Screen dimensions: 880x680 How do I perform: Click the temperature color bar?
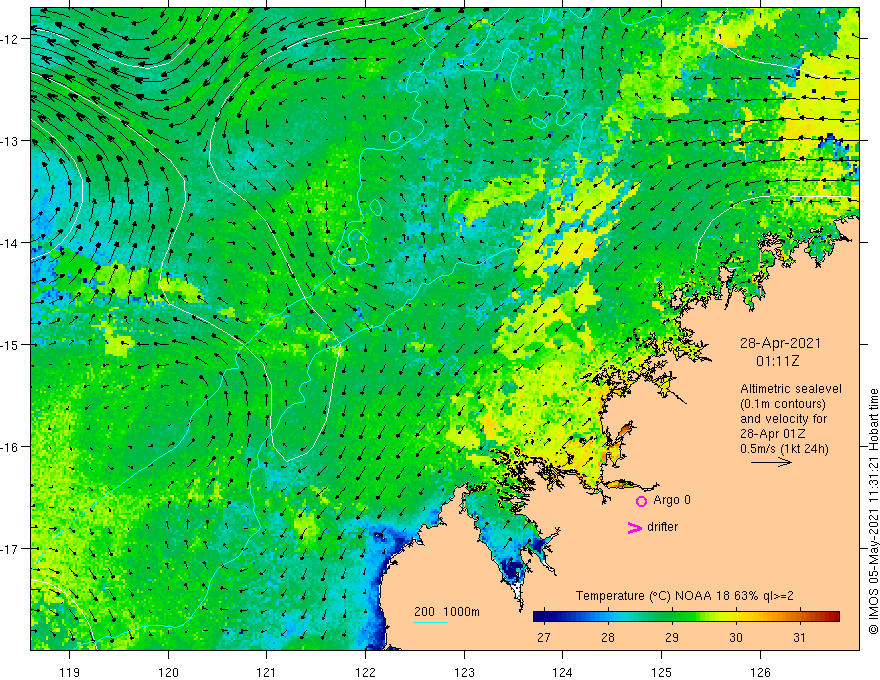coord(686,616)
